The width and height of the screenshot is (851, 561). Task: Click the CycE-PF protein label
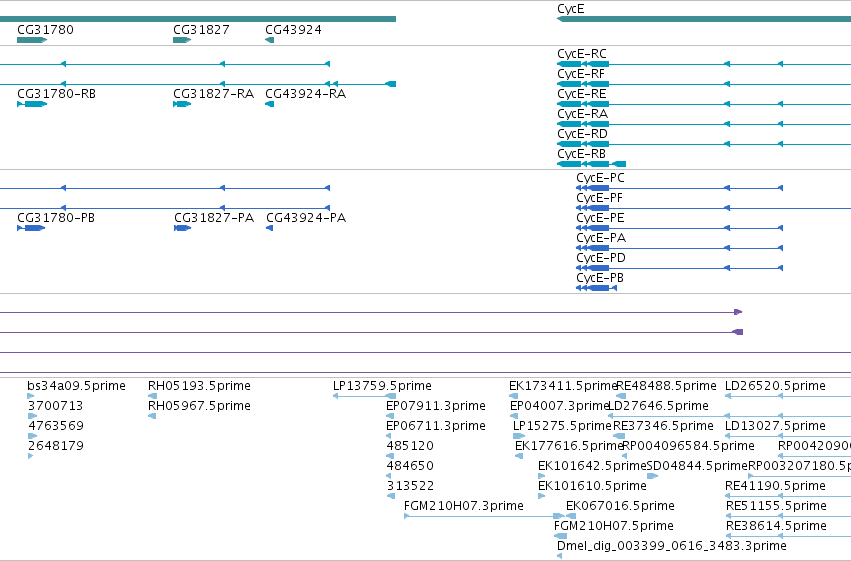point(599,198)
